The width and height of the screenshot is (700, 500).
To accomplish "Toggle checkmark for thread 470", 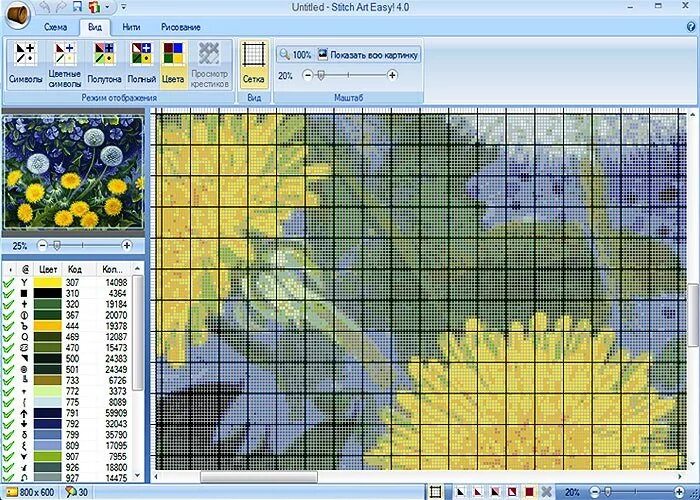I will pyautogui.click(x=8, y=348).
